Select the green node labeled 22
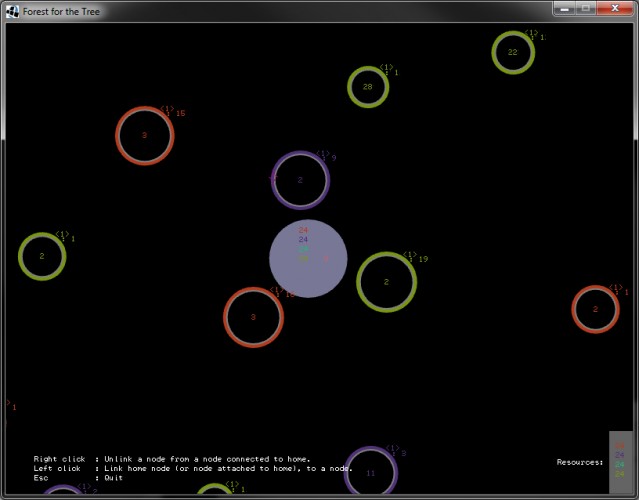This screenshot has height=500, width=639. tap(513, 53)
